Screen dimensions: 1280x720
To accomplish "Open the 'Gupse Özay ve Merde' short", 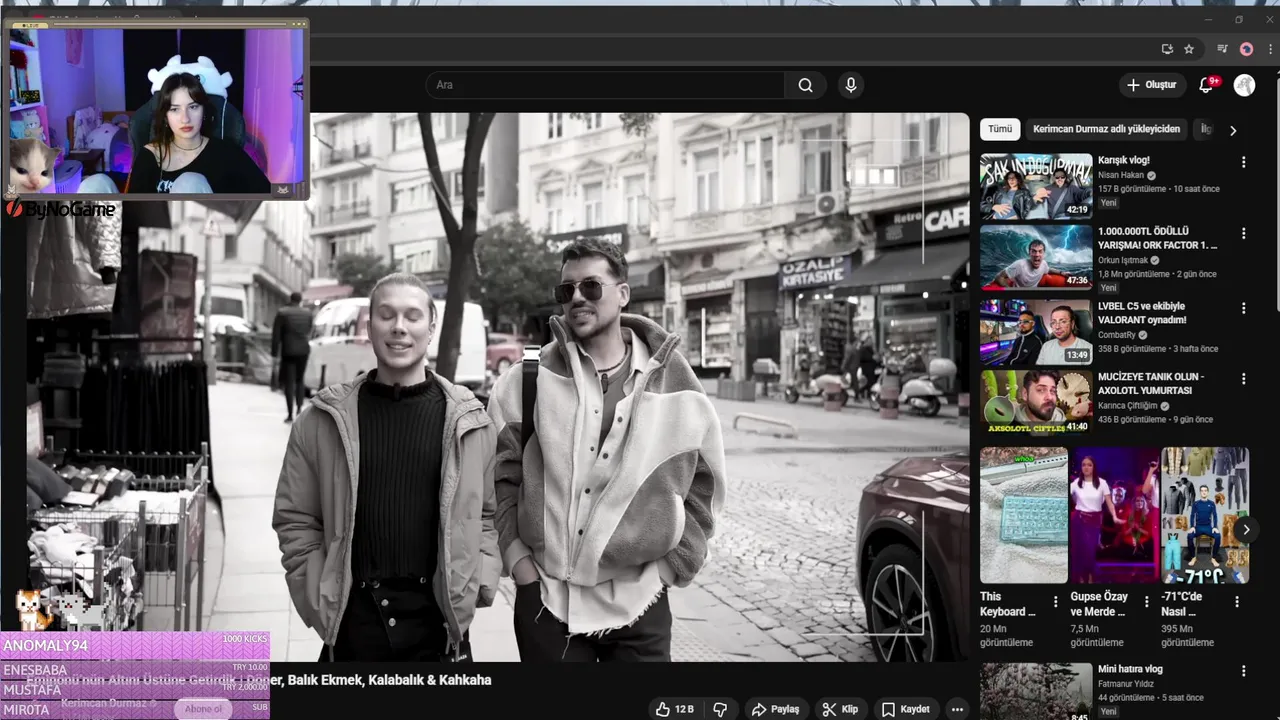I will pos(1115,515).
